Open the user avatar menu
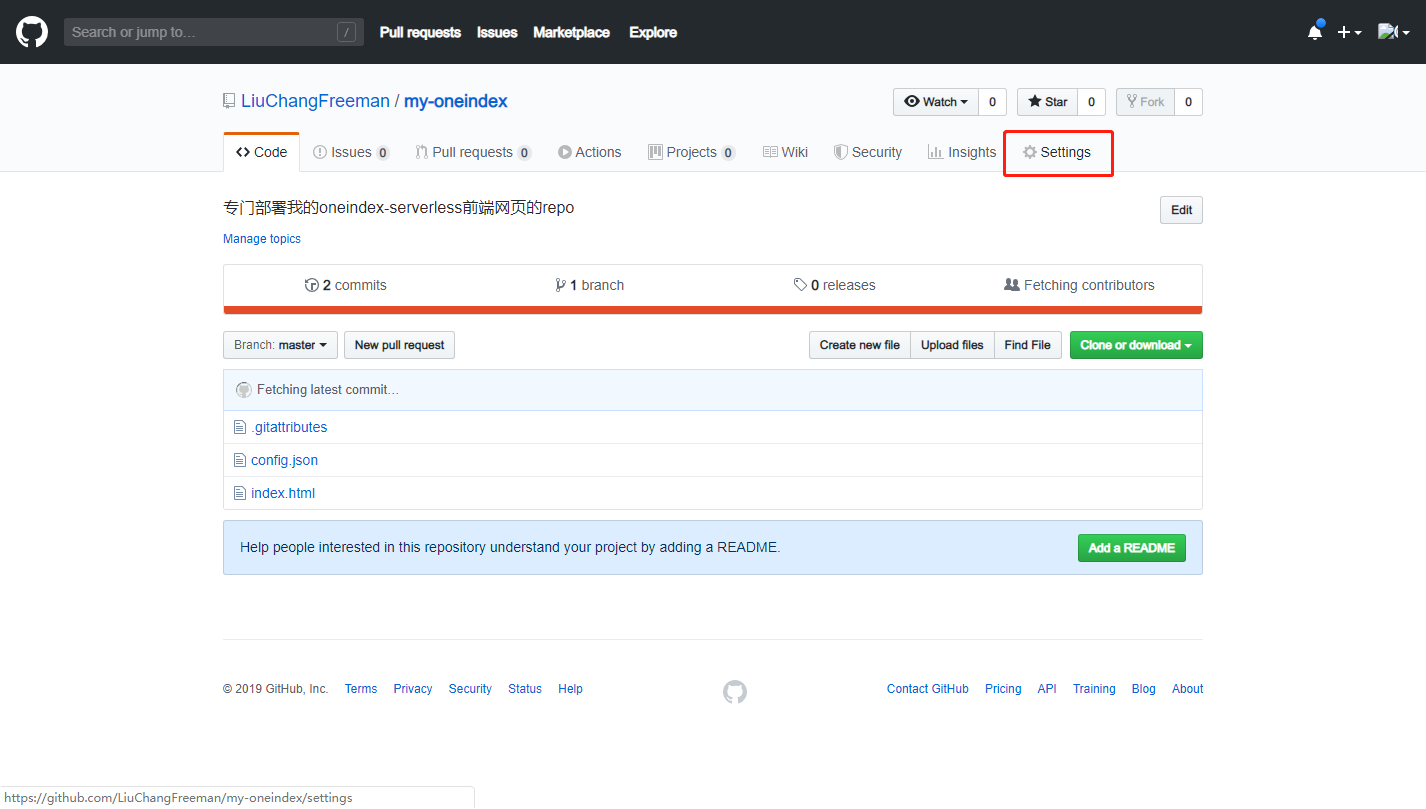Image resolution: width=1426 pixels, height=809 pixels. click(1393, 32)
